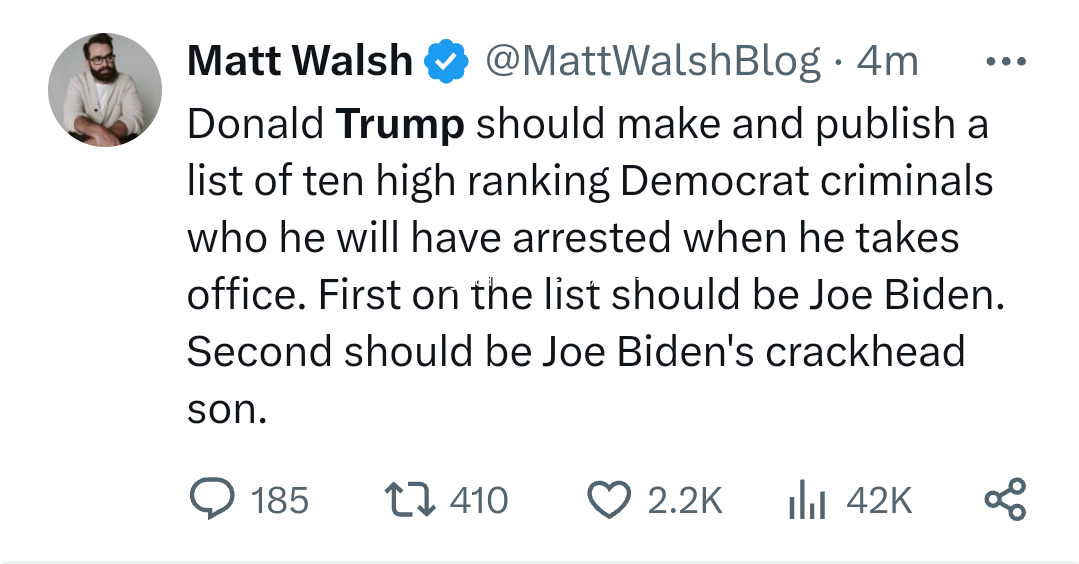This screenshot has width=1079, height=564.
Task: Click the 4m timestamp
Action: [x=888, y=62]
